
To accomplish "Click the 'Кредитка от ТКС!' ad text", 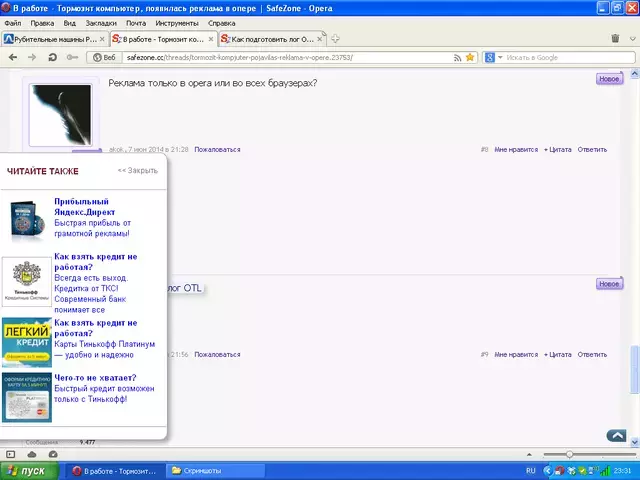I will pyautogui.click(x=86, y=289).
